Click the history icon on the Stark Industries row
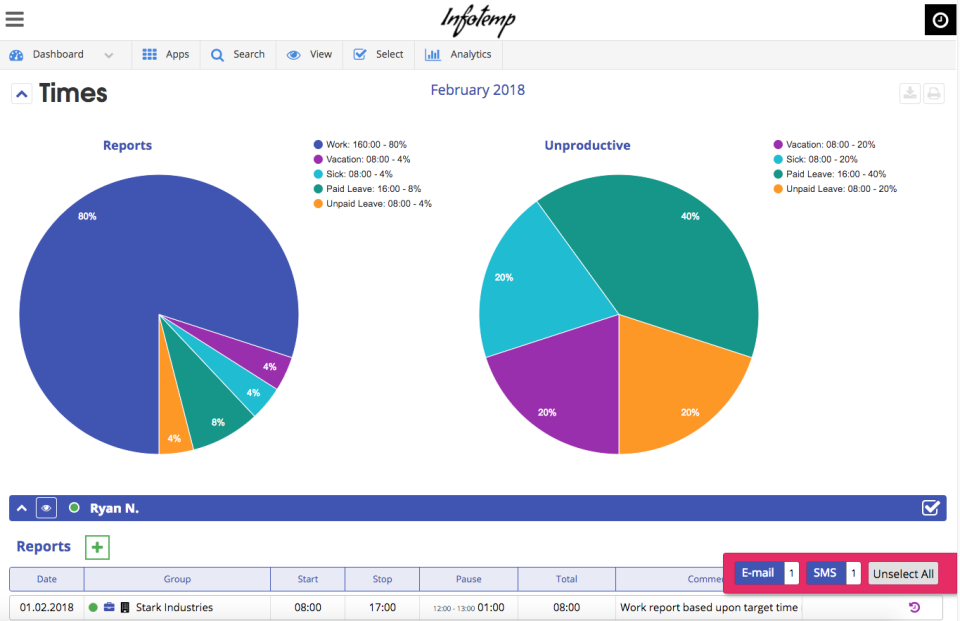 point(913,607)
